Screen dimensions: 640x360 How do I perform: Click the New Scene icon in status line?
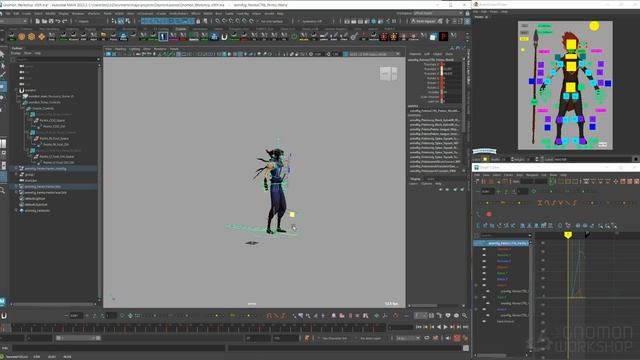coord(38,21)
